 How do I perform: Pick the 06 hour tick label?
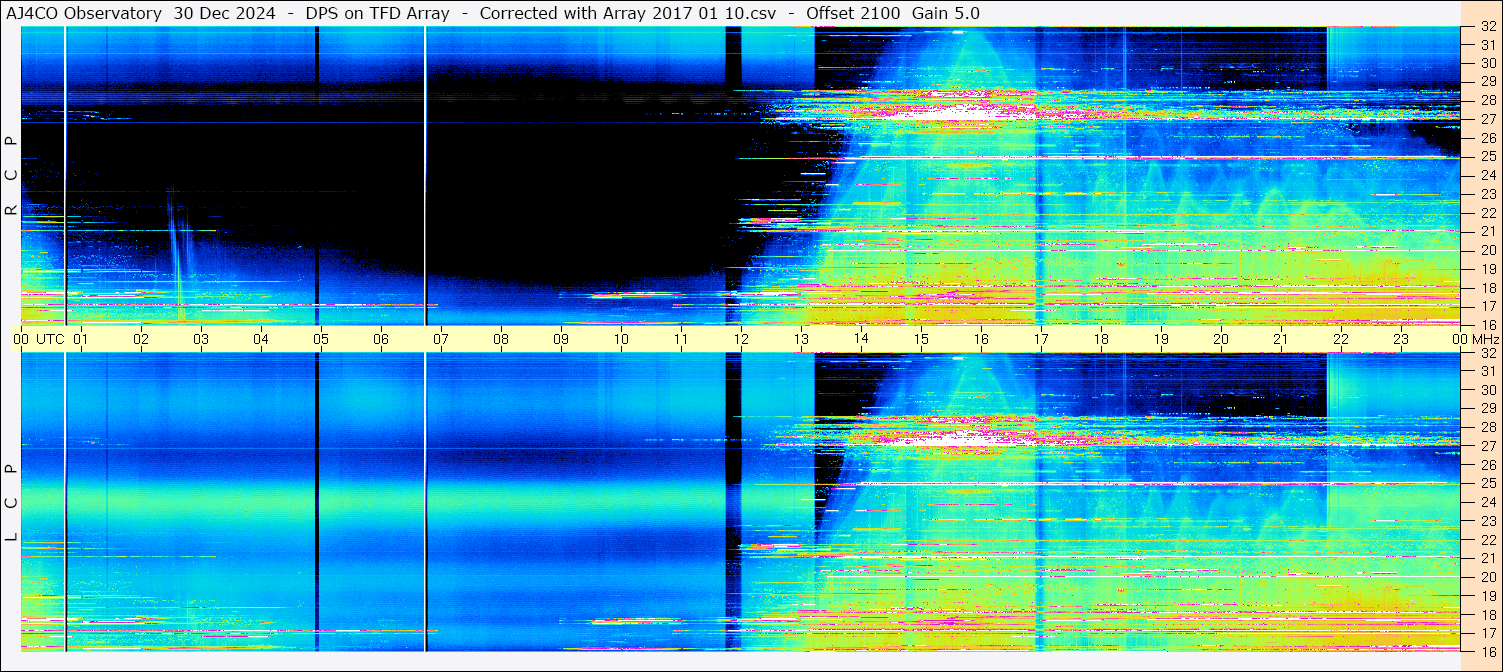(381, 339)
